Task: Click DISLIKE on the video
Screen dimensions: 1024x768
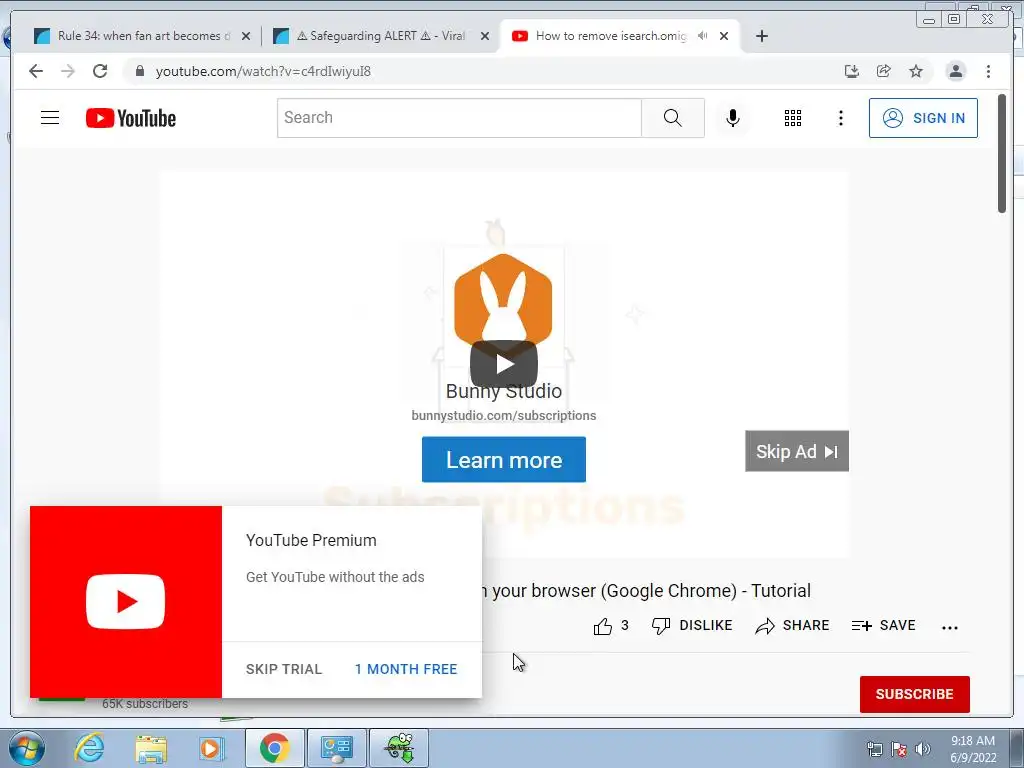Action: [692, 626]
